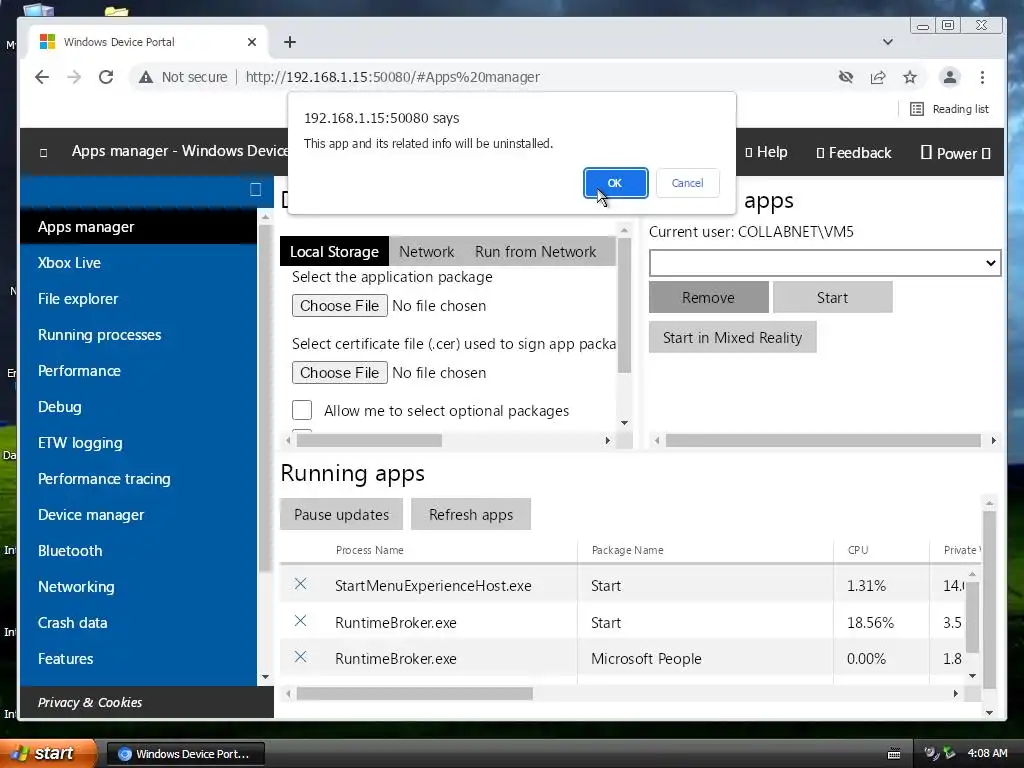Sort by Package Name column header
The width and height of the screenshot is (1024, 768).
click(628, 550)
